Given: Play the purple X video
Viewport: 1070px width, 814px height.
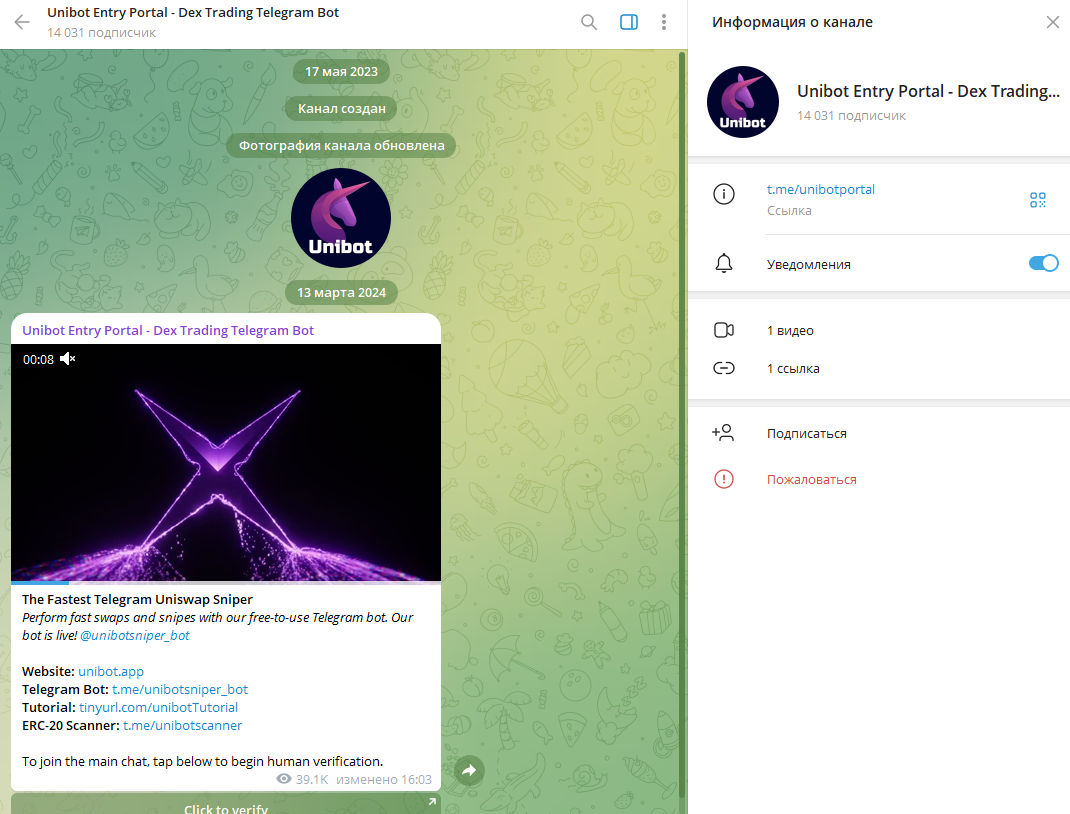Looking at the screenshot, I should (226, 463).
